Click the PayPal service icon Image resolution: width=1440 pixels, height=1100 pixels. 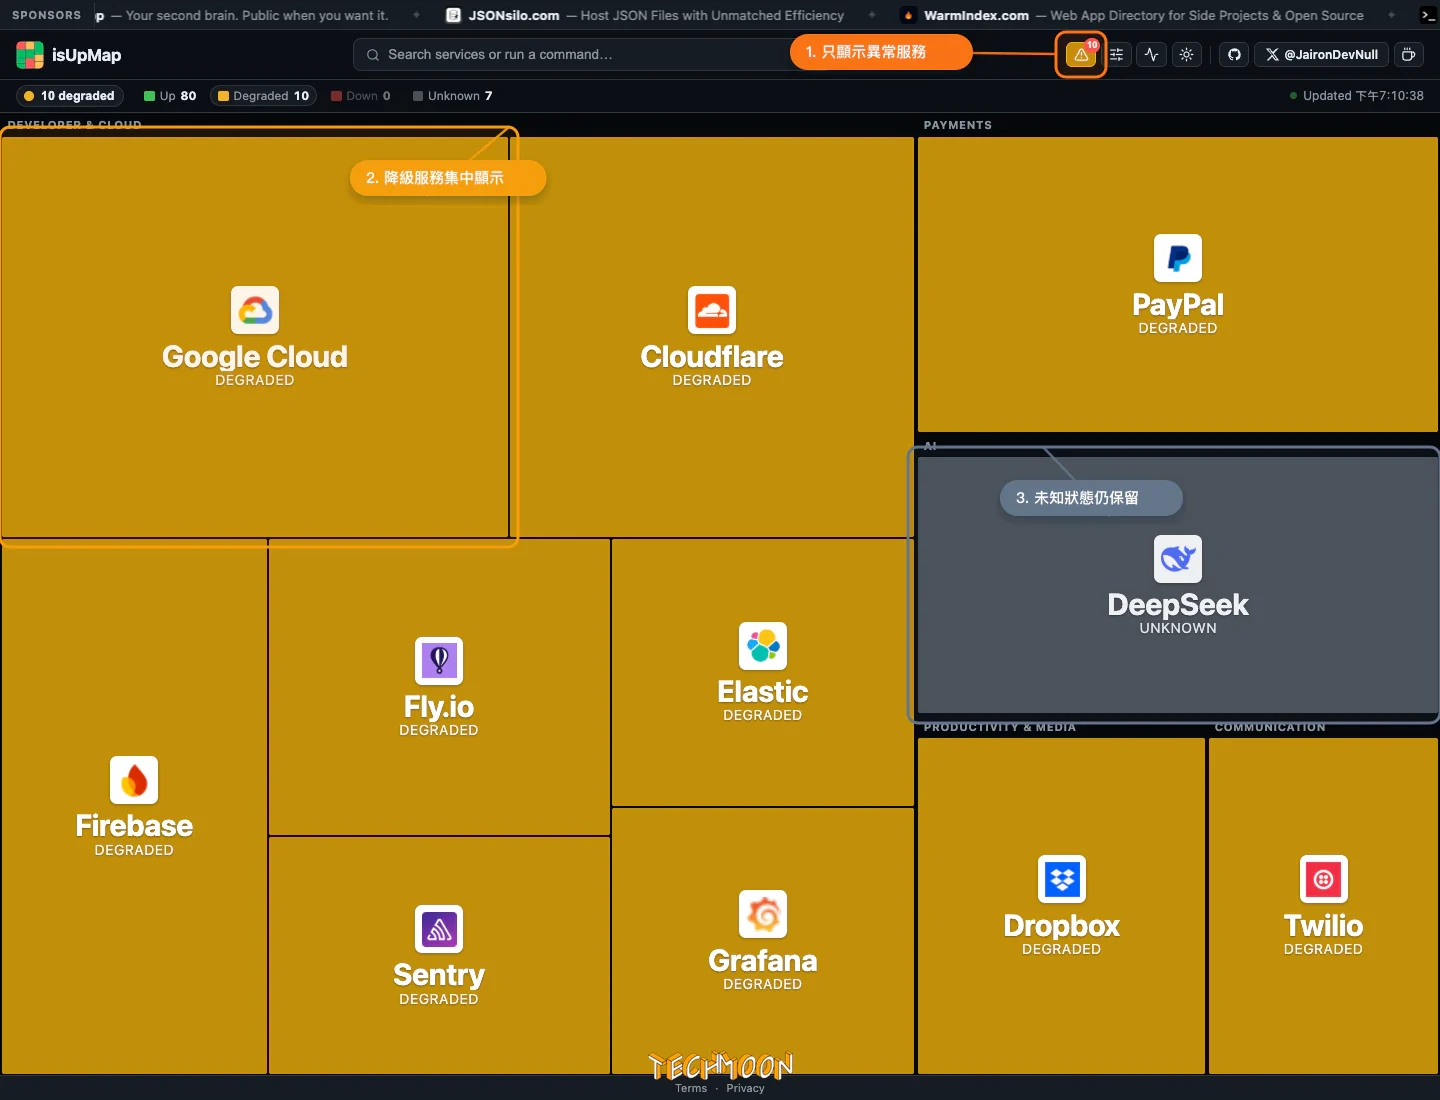tap(1178, 259)
